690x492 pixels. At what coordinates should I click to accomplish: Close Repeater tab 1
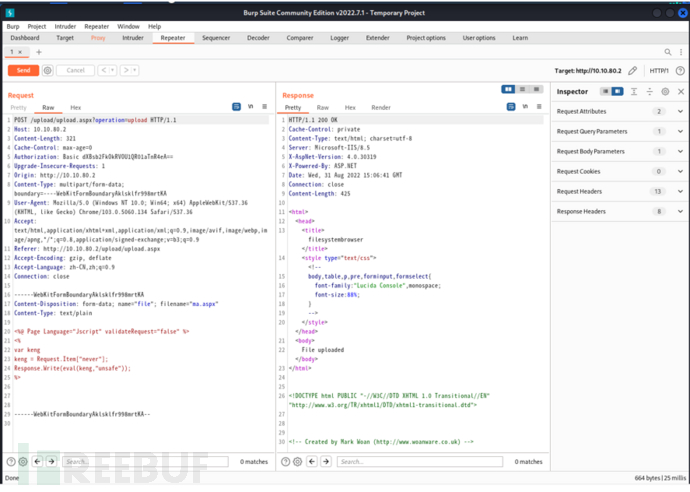tap(20, 52)
